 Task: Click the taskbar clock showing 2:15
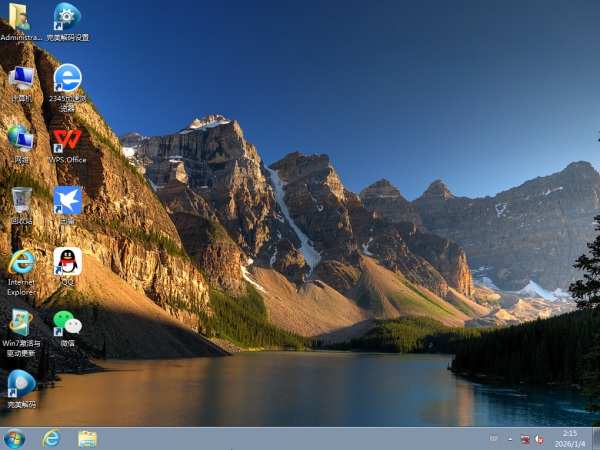click(569, 438)
